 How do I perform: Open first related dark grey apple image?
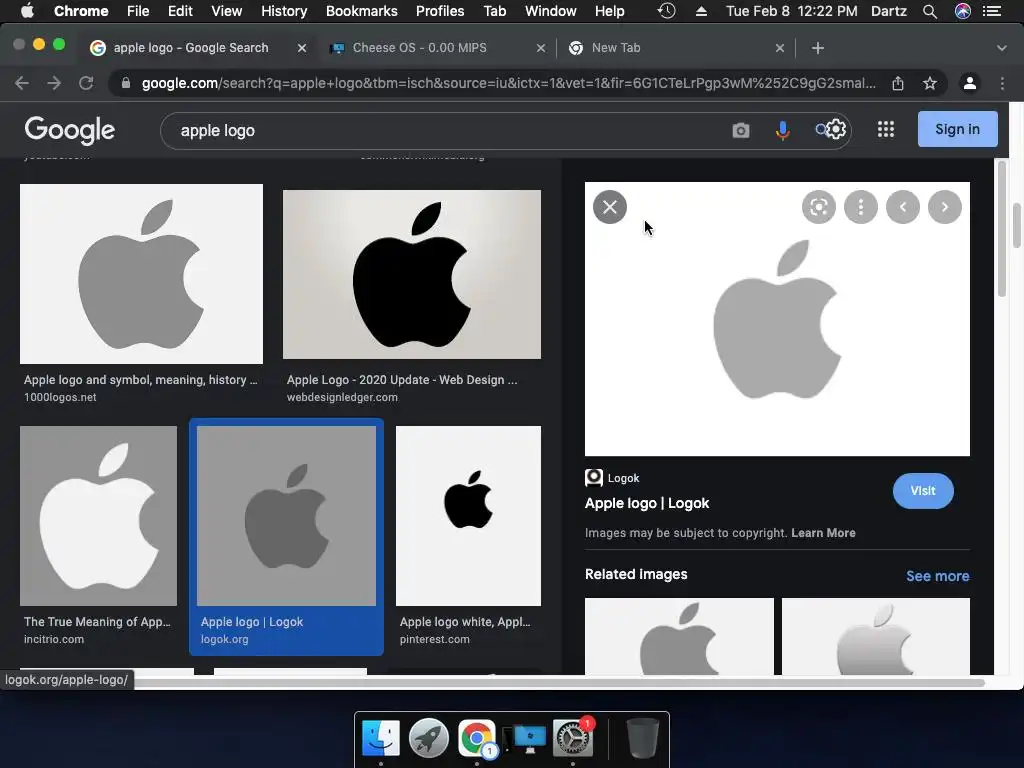click(679, 636)
